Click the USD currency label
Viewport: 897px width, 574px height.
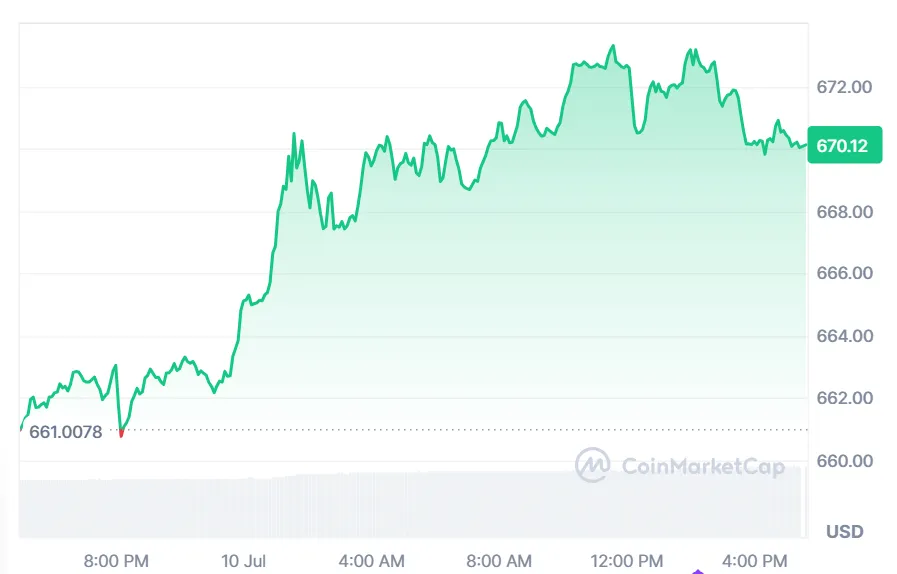(844, 531)
